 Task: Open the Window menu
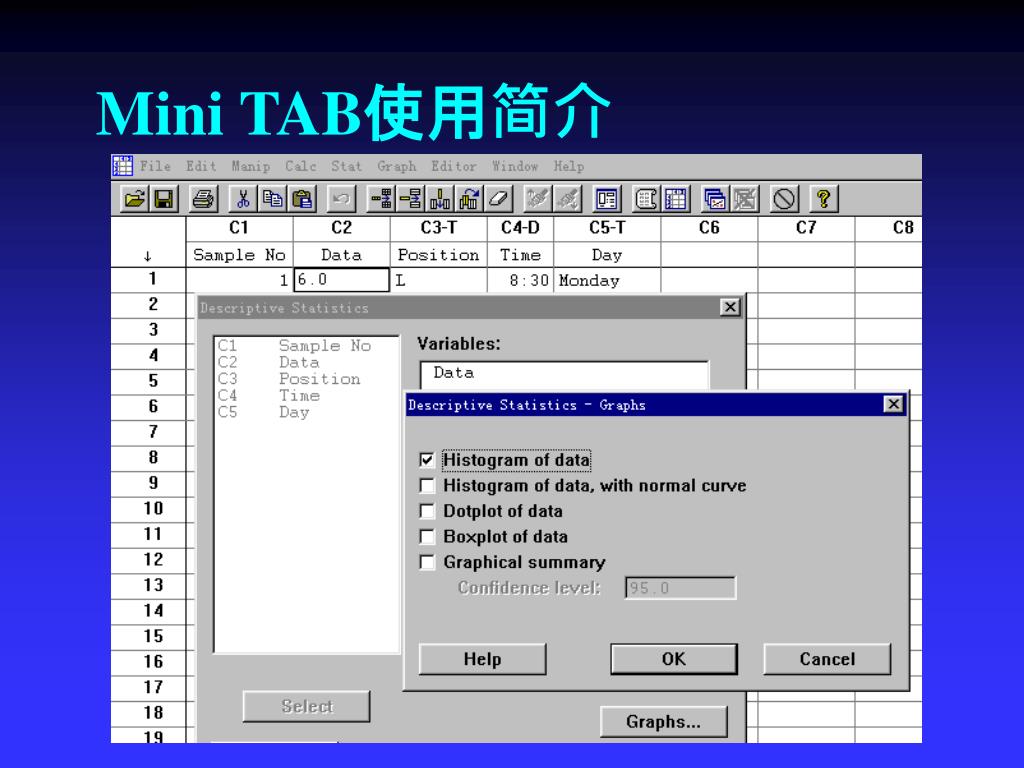(x=515, y=166)
